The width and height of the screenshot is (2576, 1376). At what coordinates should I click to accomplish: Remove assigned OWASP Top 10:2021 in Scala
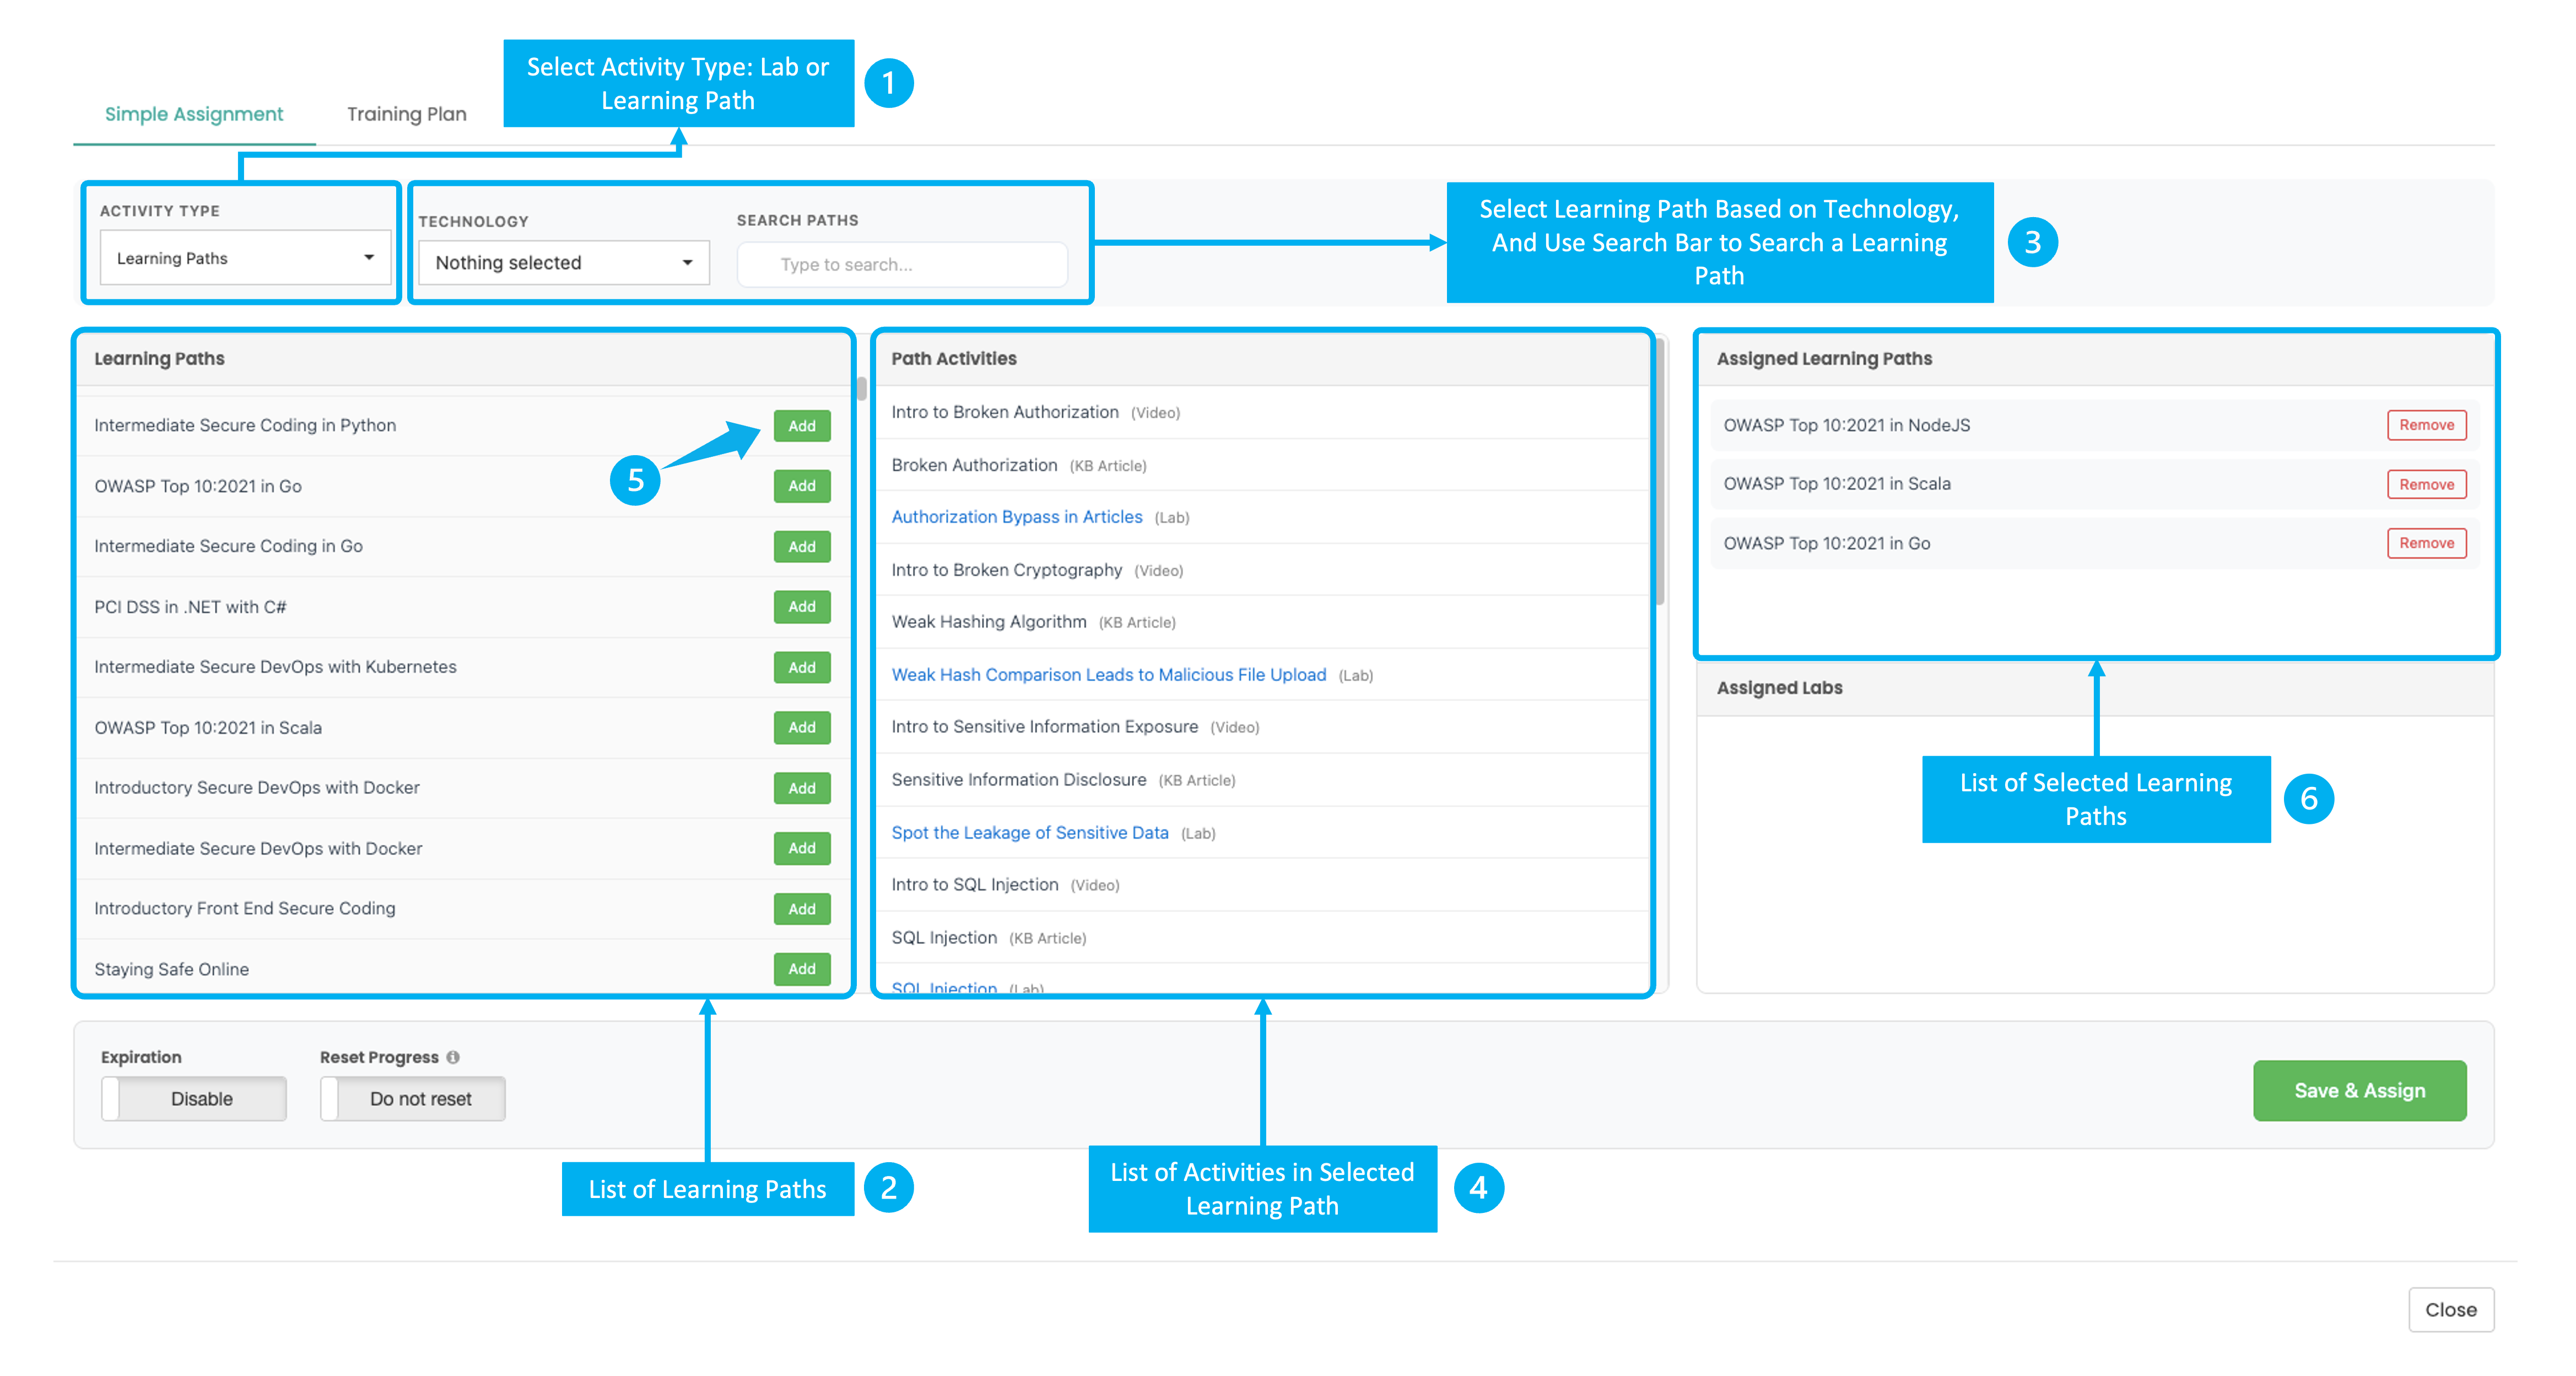pyautogui.click(x=2426, y=484)
